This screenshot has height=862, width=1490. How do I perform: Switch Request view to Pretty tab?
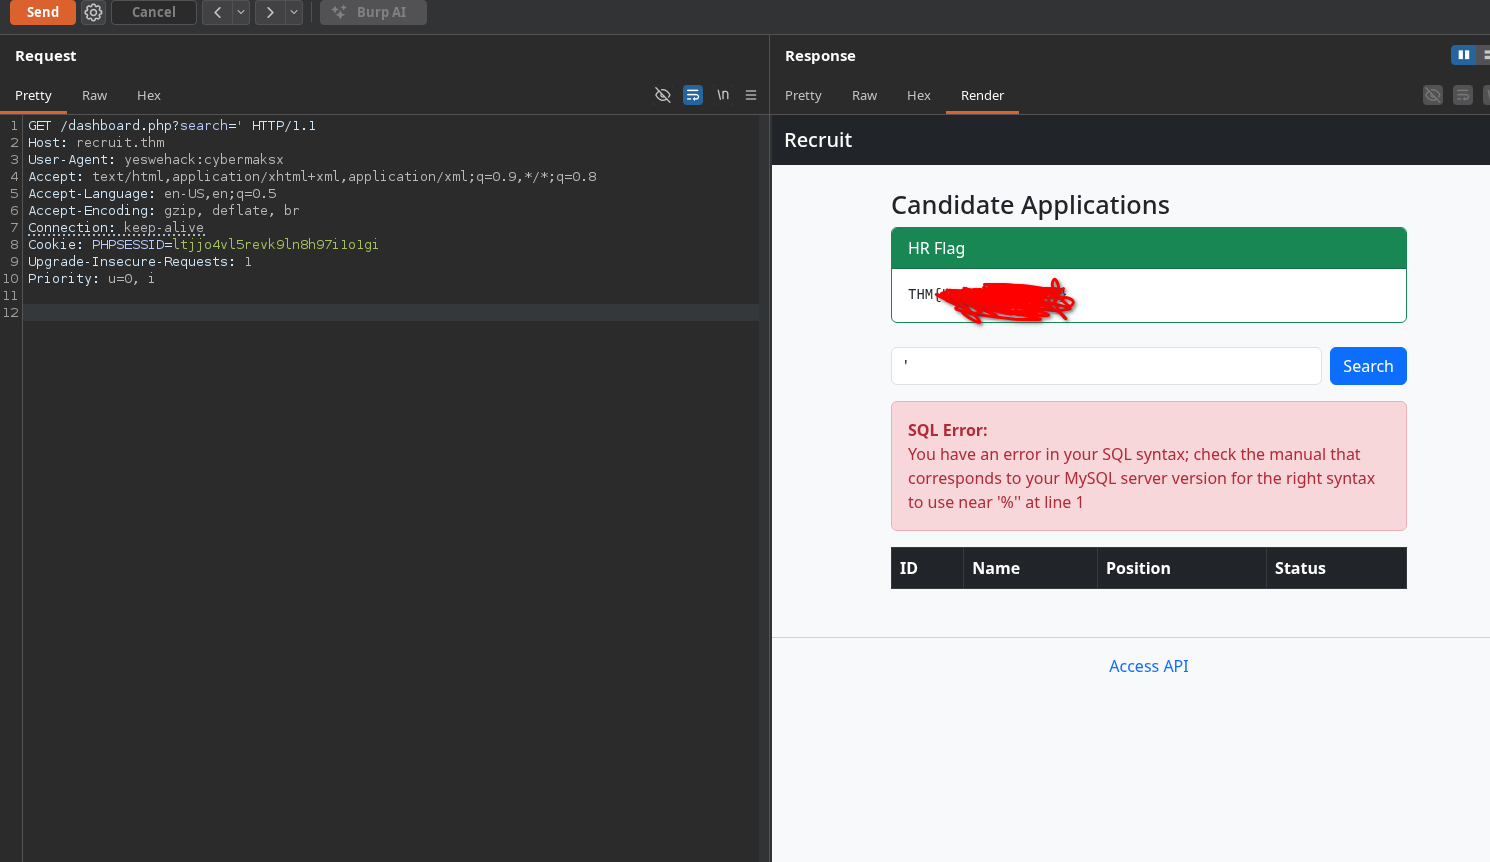click(x=33, y=95)
